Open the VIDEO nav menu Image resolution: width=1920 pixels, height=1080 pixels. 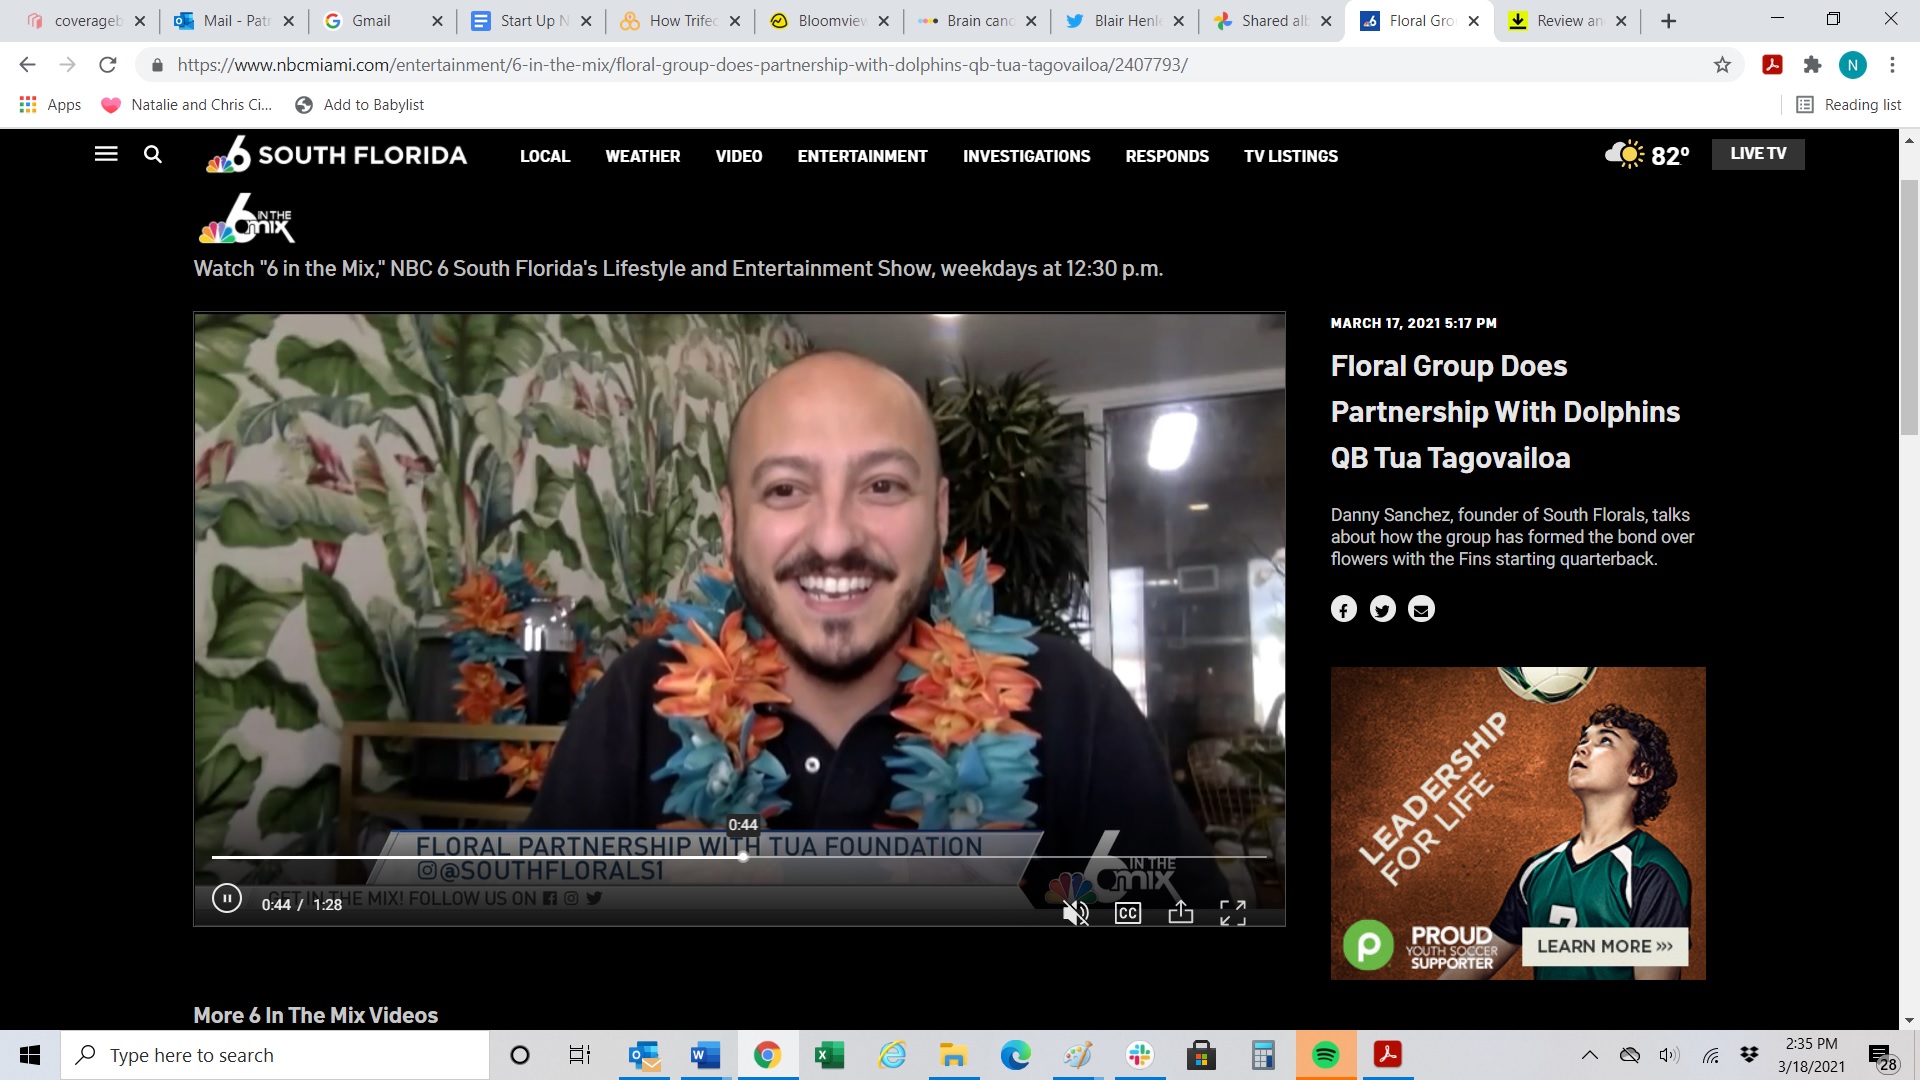click(739, 156)
